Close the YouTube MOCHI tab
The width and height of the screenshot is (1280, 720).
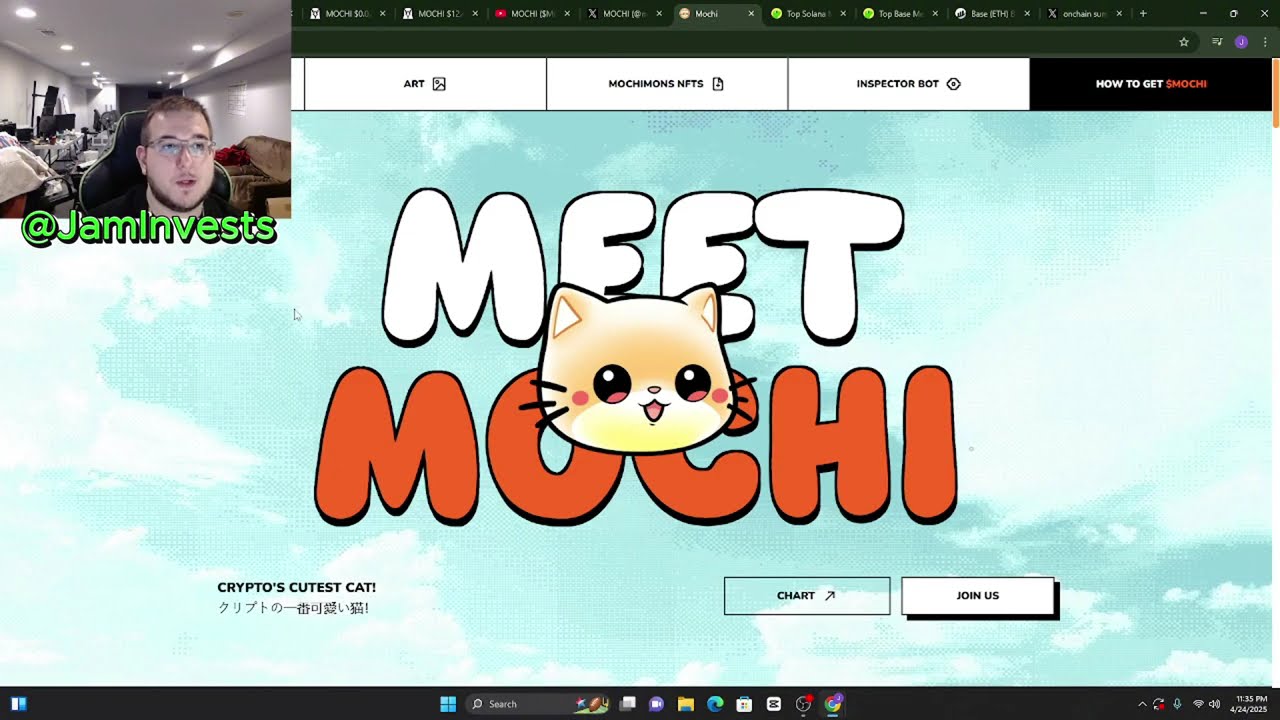[567, 14]
